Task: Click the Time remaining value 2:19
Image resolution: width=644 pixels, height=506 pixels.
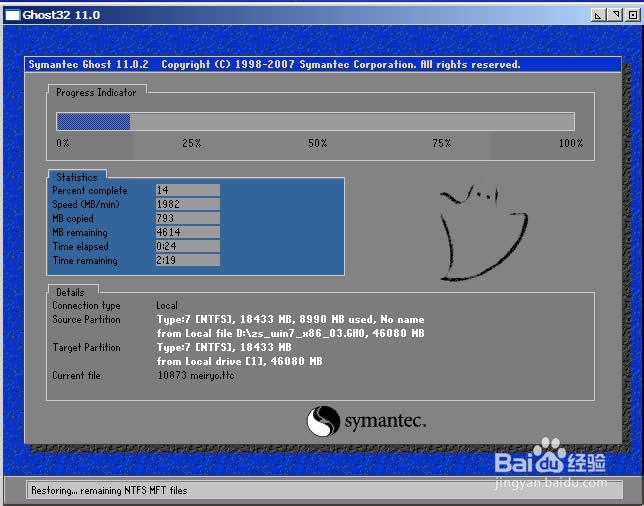Action: pyautogui.click(x=188, y=260)
